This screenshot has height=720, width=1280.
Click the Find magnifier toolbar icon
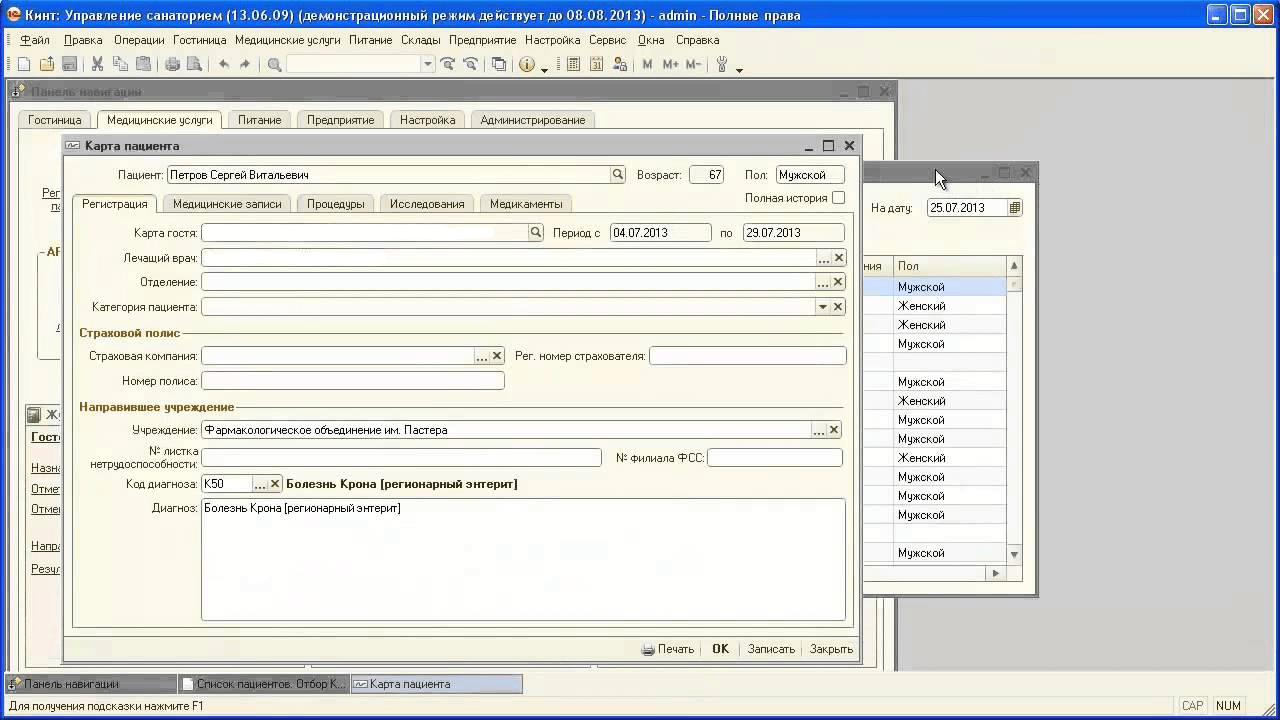click(274, 64)
